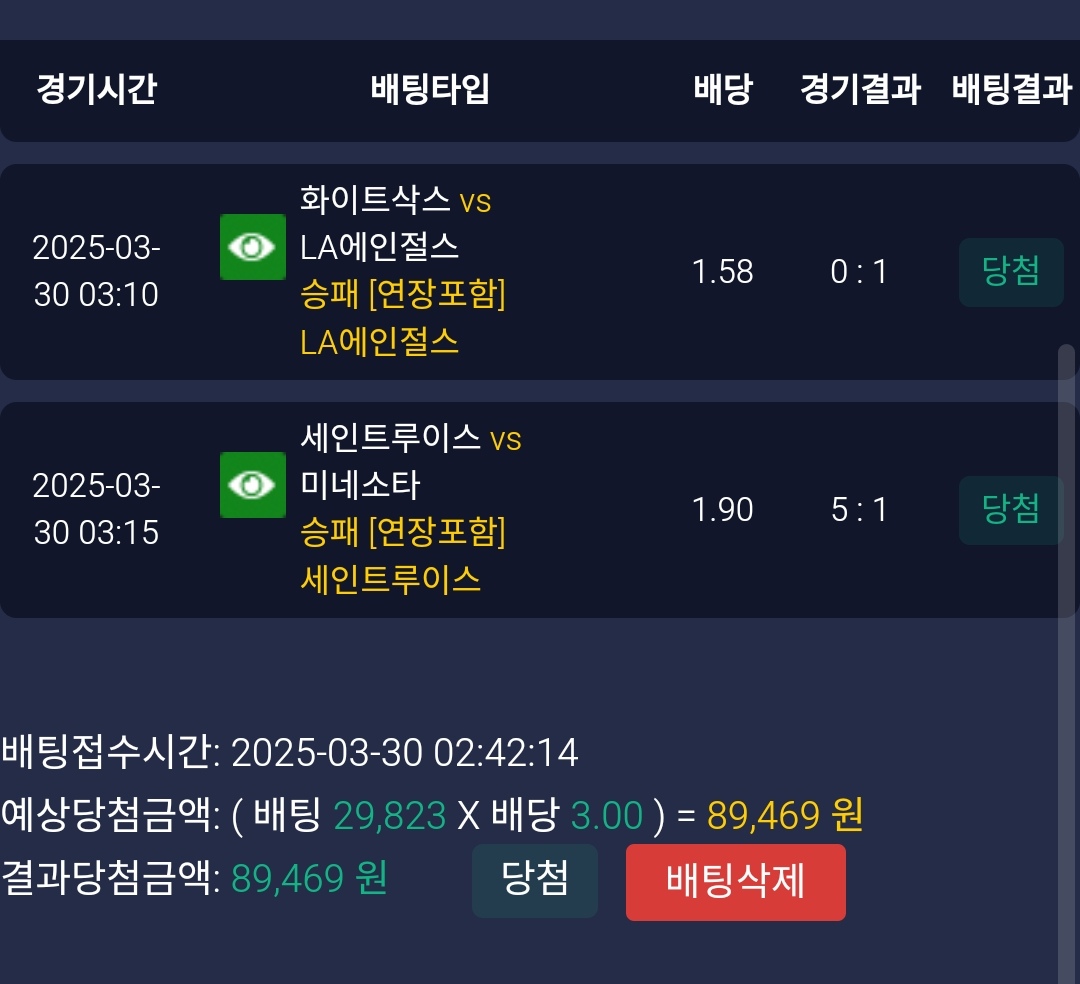This screenshot has width=1080, height=984.
Task: Toggle the eye icon beside 세인트루이스 vs 미네소타
Action: pos(252,485)
